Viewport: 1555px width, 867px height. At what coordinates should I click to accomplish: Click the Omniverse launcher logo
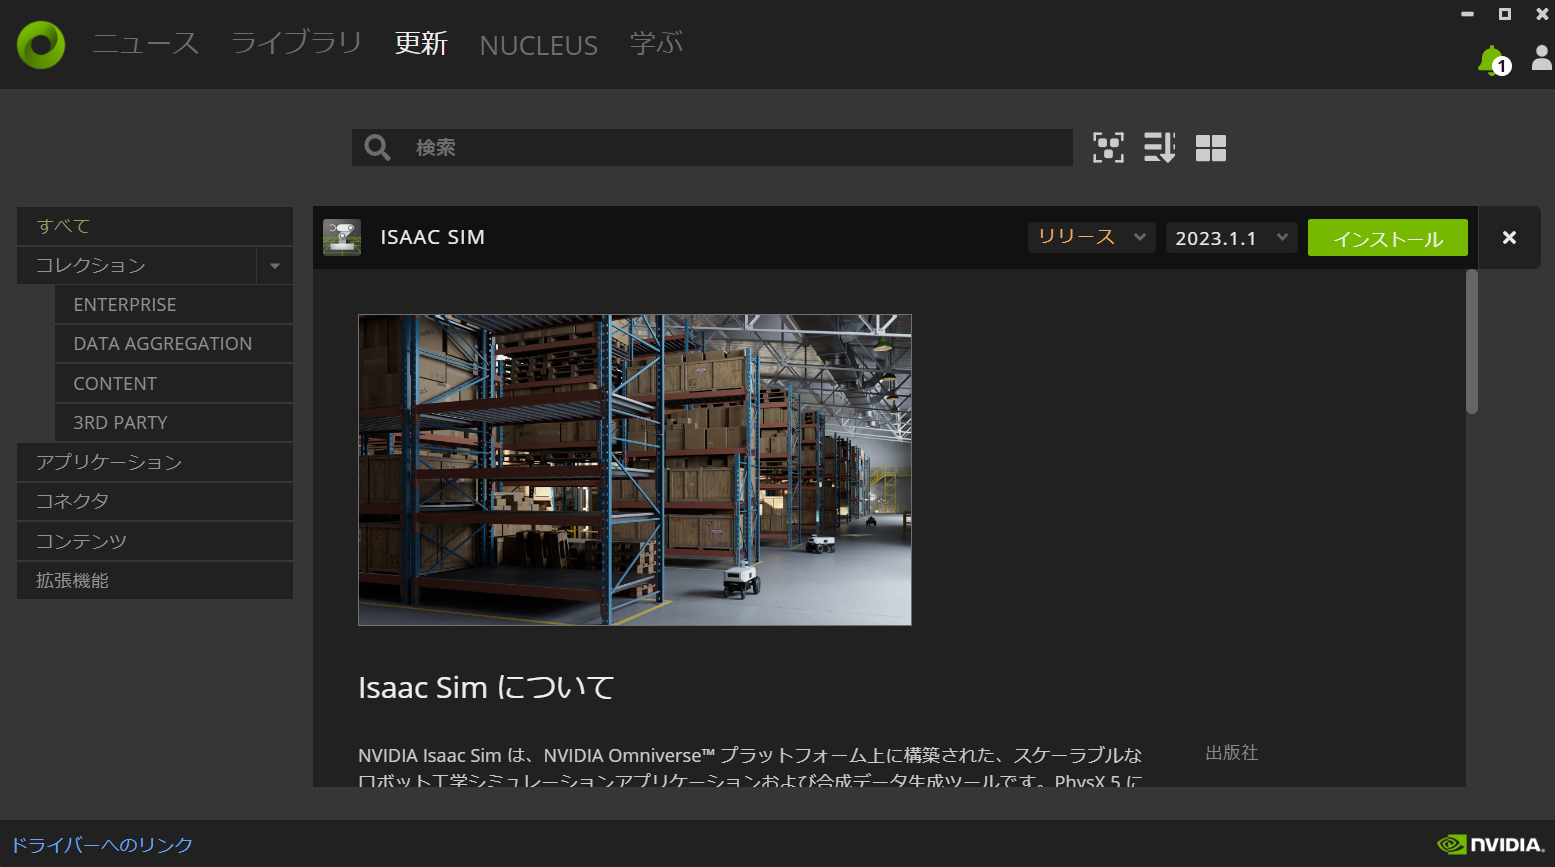(40, 44)
